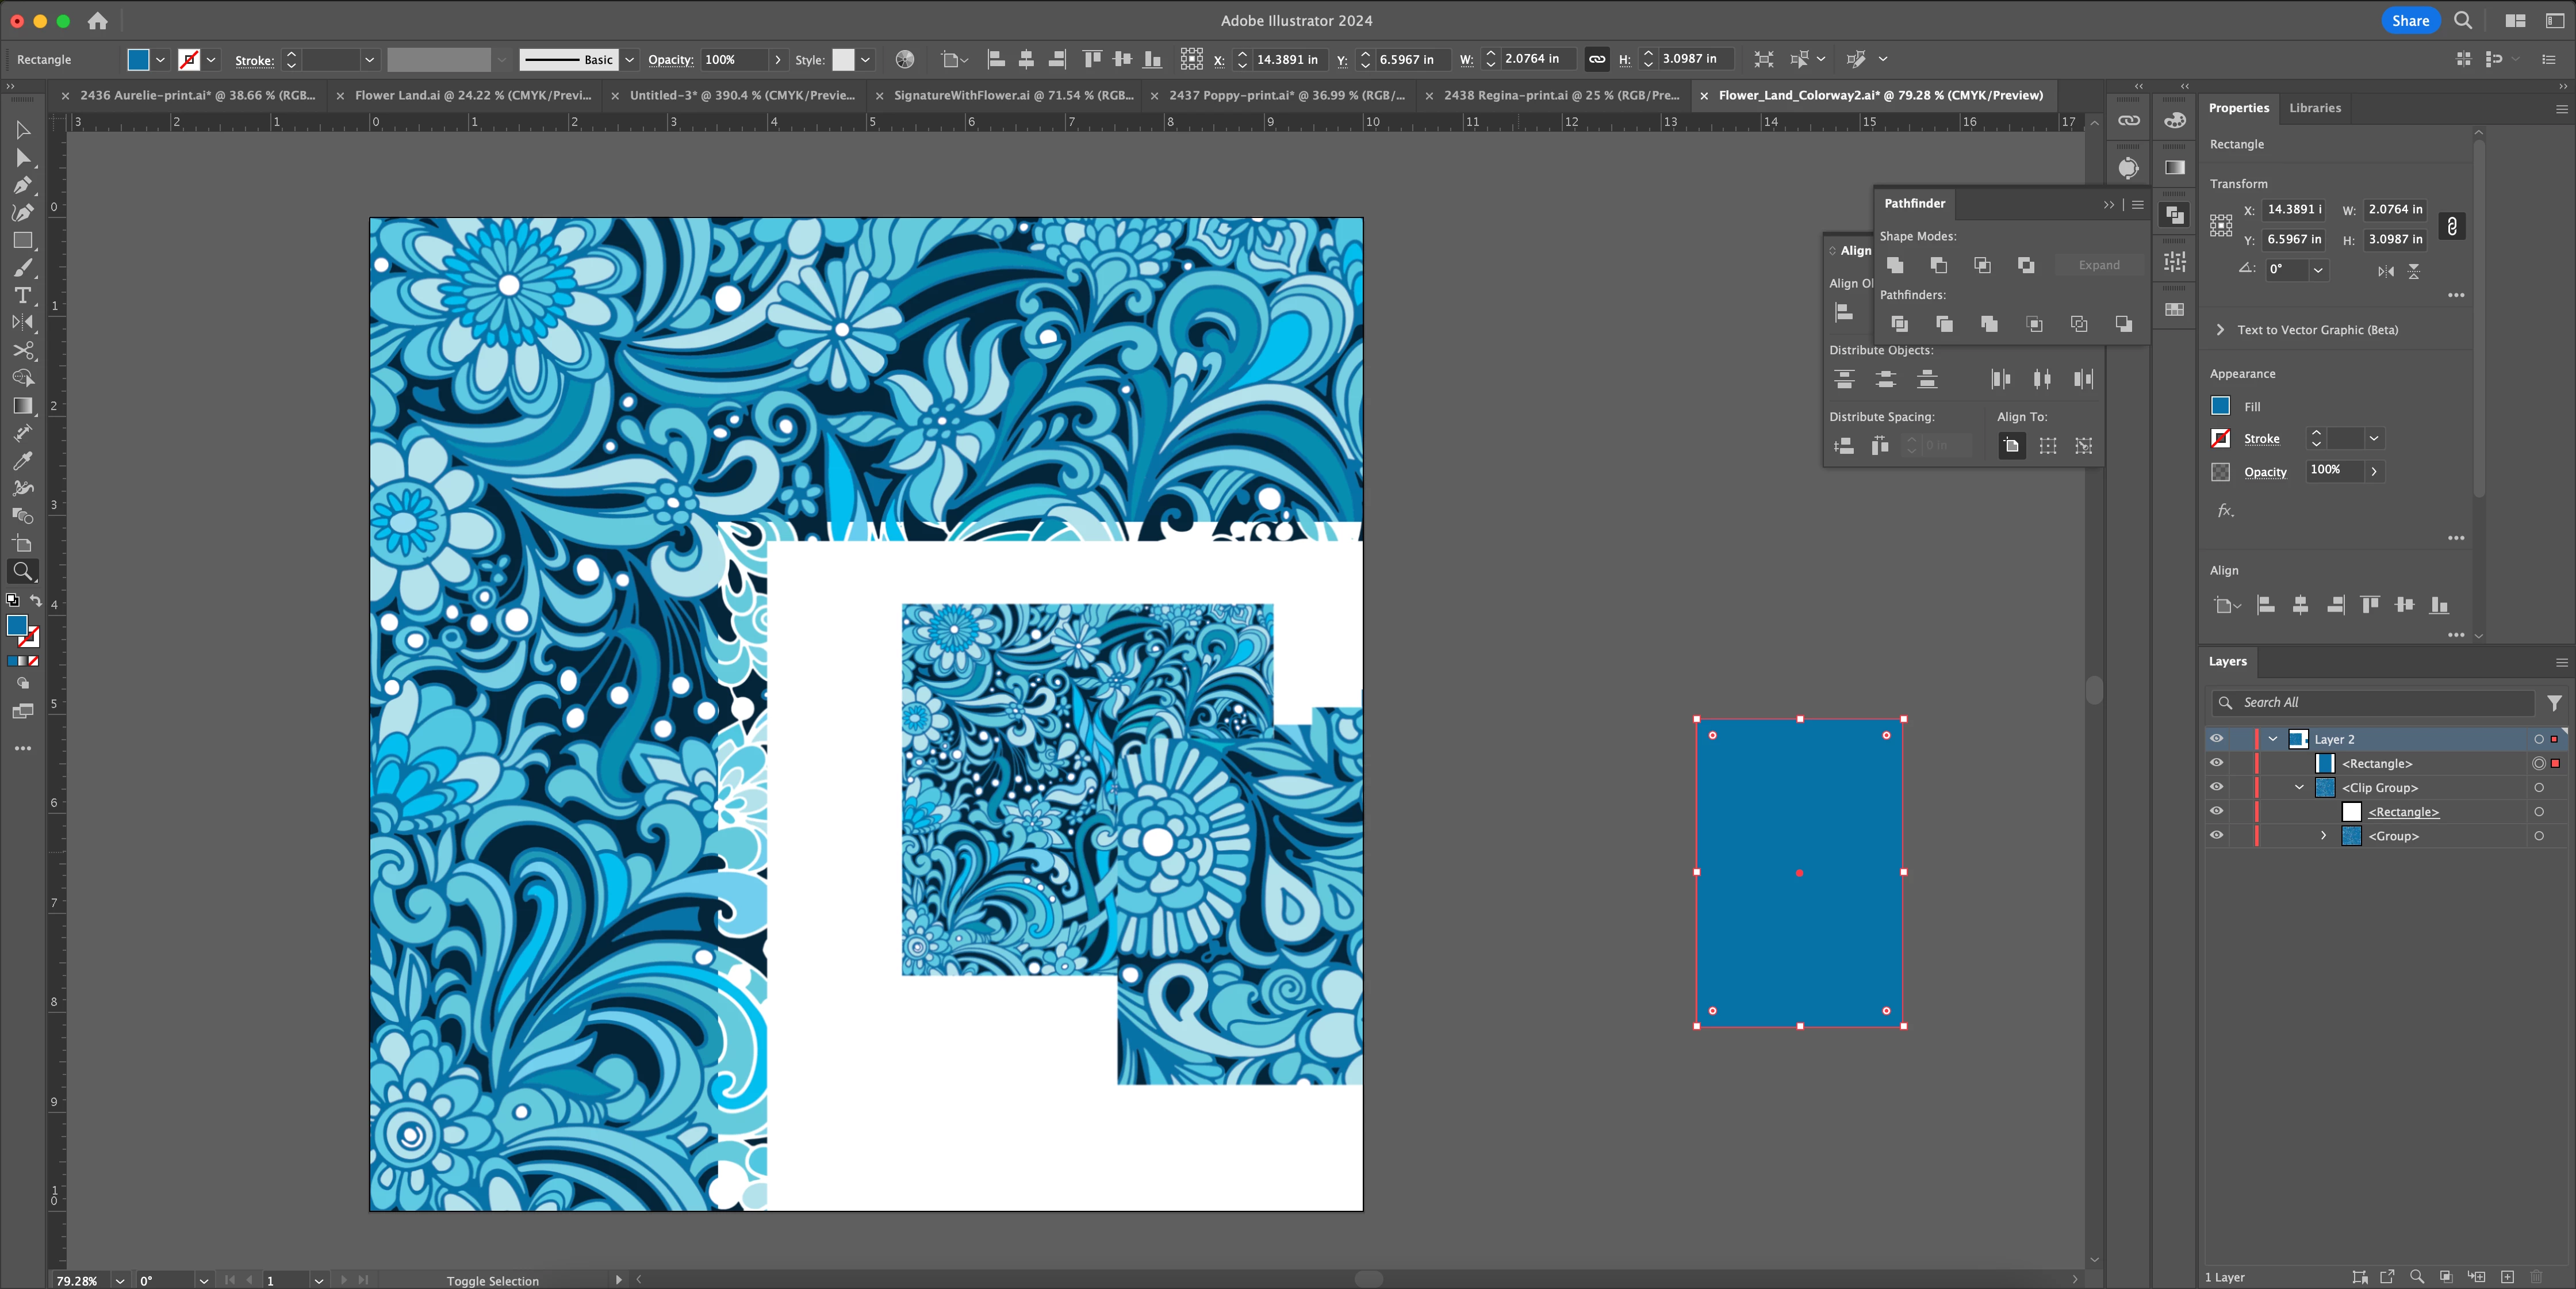Click the Minus Front shape mode icon
The height and width of the screenshot is (1289, 2576).
click(x=1938, y=265)
